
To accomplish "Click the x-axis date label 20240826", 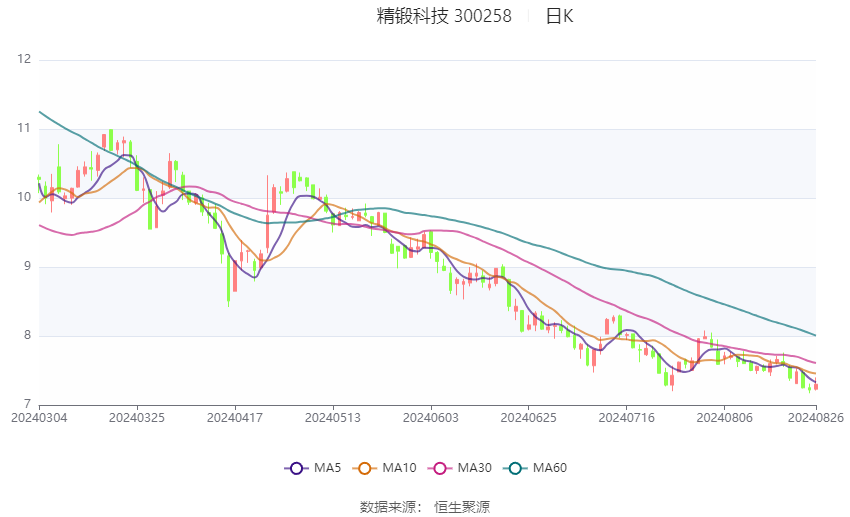I will tap(816, 418).
